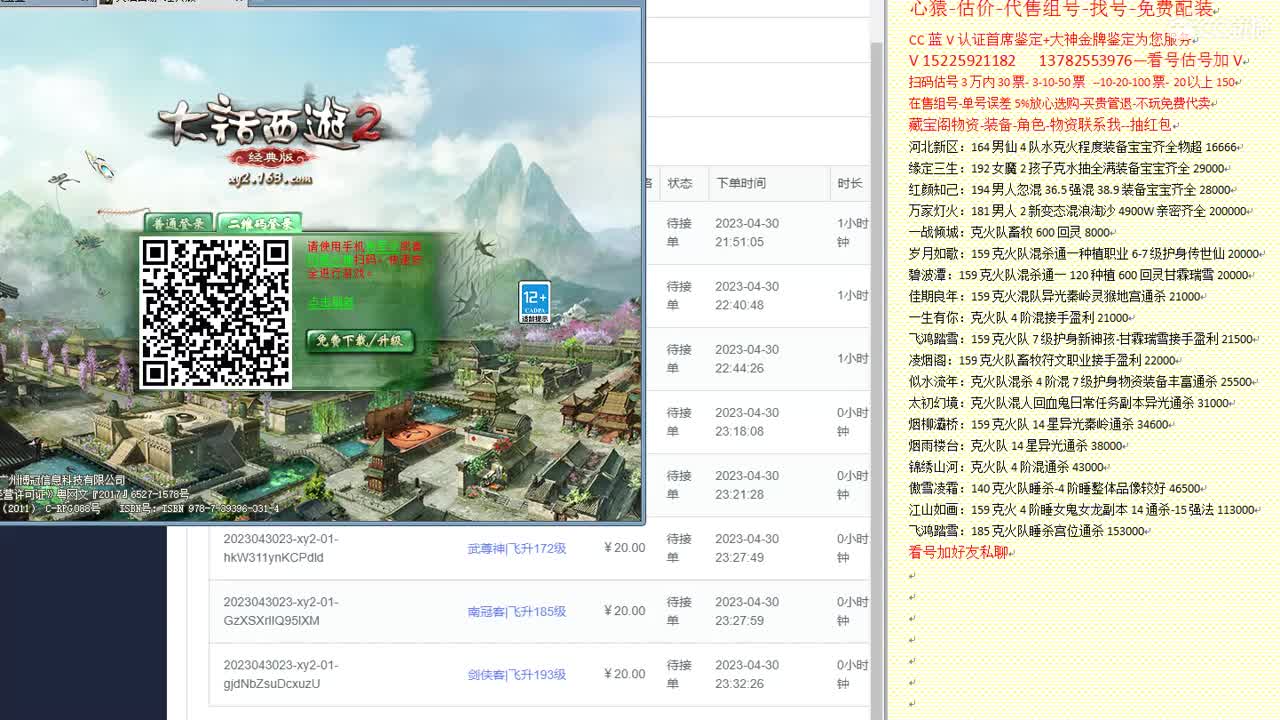
Task: Click 待接单 status in the 23:32:26 row
Action: click(x=679, y=673)
